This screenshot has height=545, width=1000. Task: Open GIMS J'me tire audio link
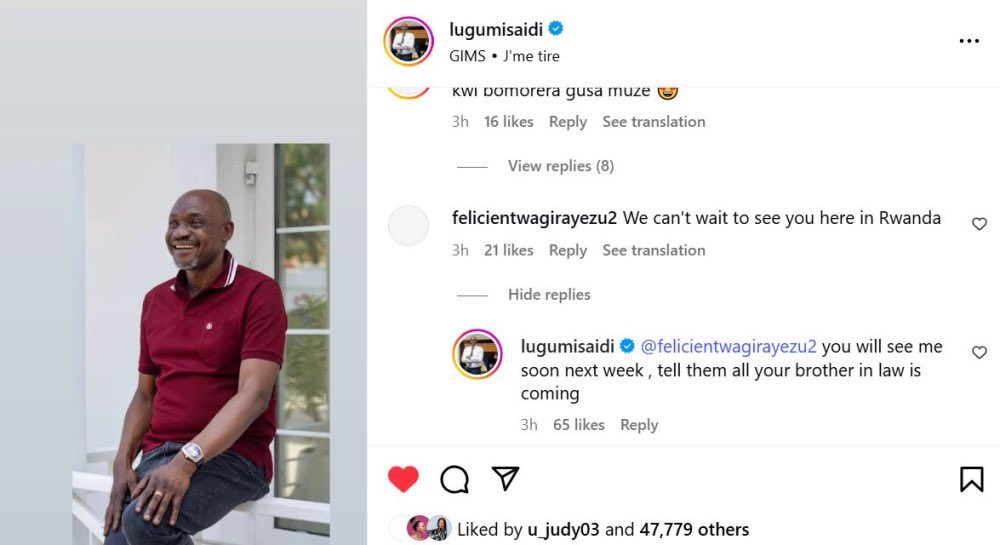(x=518, y=56)
